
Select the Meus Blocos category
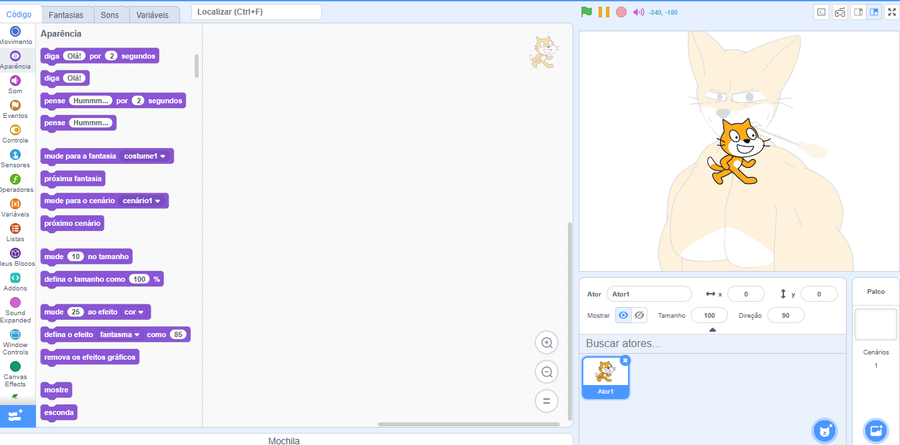point(15,257)
